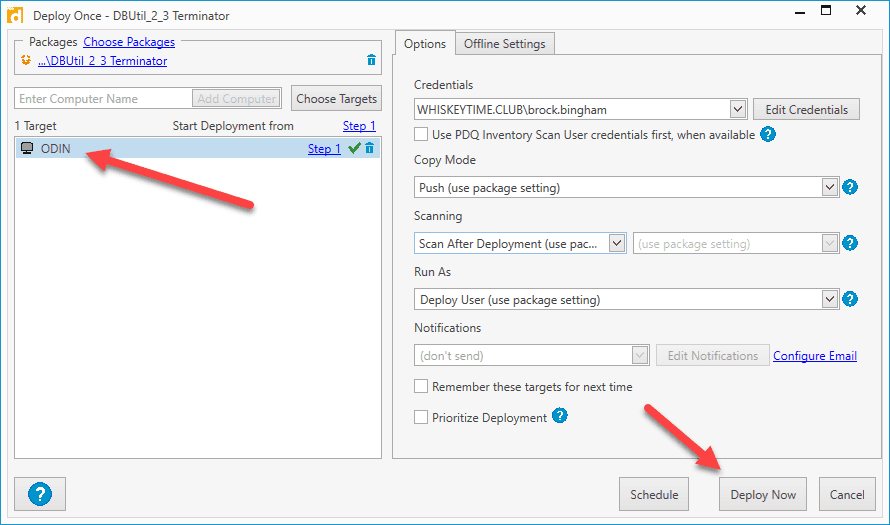
Task: Click the Choose Targets button
Action: pyautogui.click(x=337, y=98)
